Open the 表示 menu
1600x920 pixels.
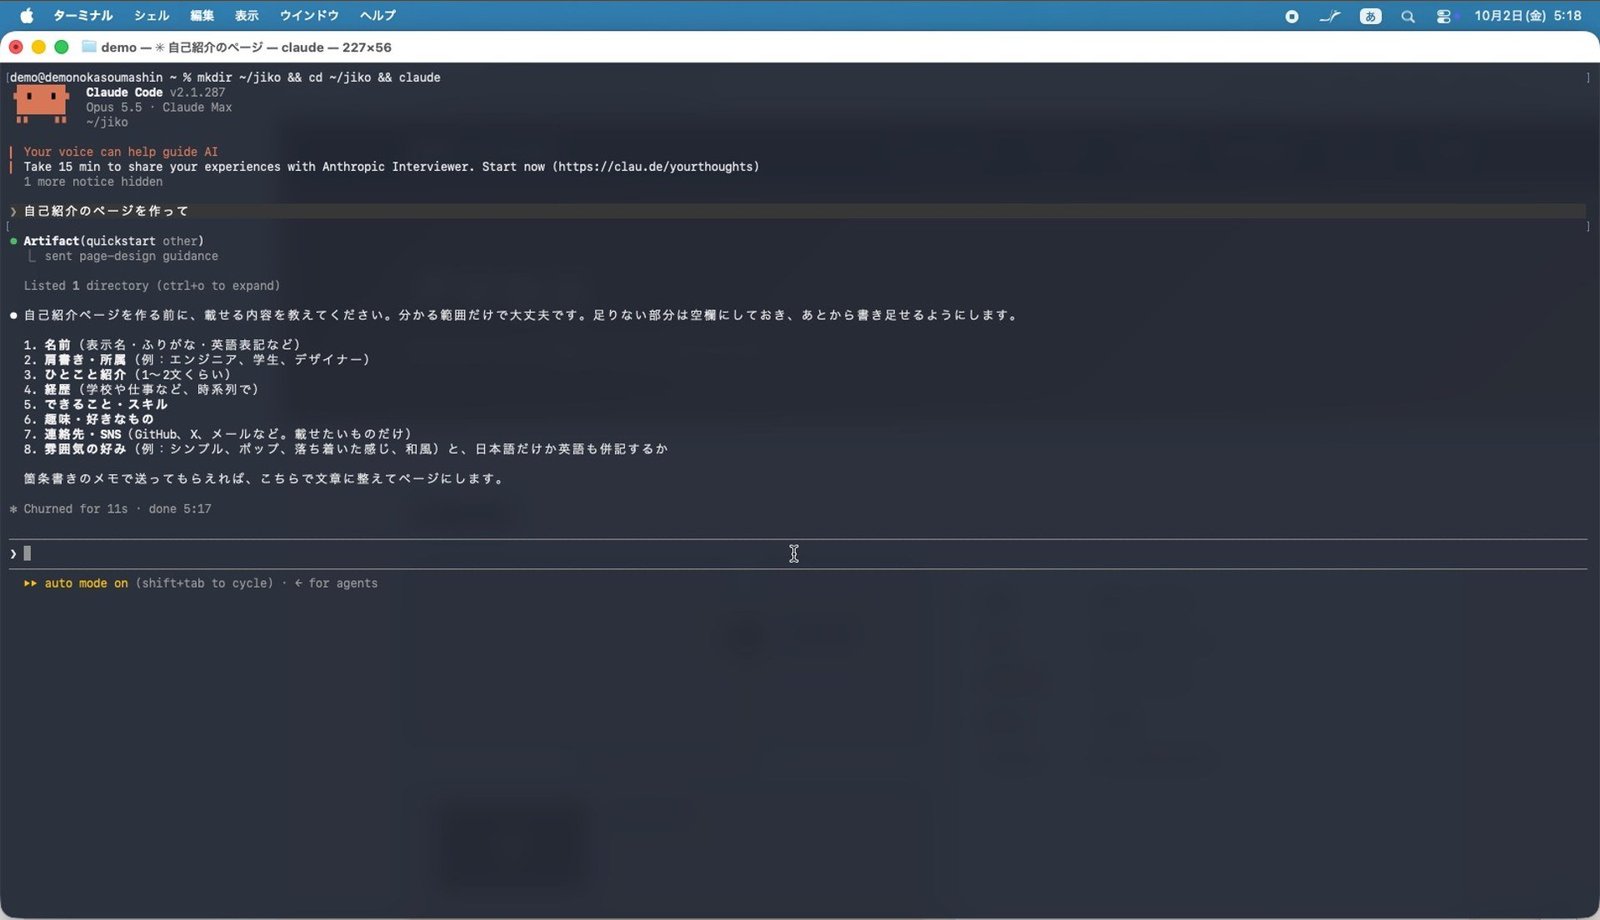coord(247,15)
